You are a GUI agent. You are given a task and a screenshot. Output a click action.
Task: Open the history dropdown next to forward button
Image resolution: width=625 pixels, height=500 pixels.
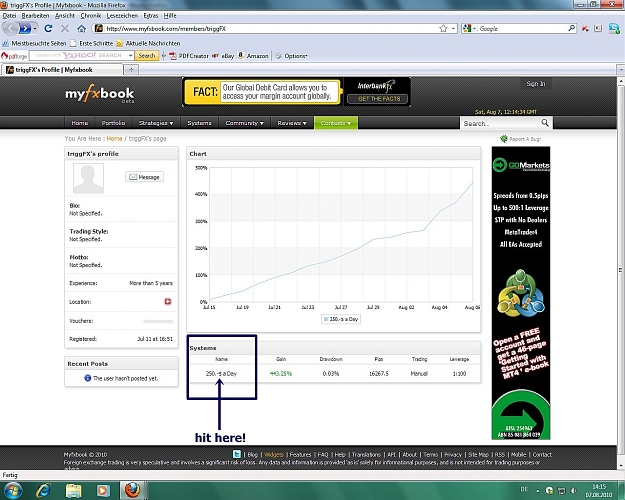click(x=35, y=29)
